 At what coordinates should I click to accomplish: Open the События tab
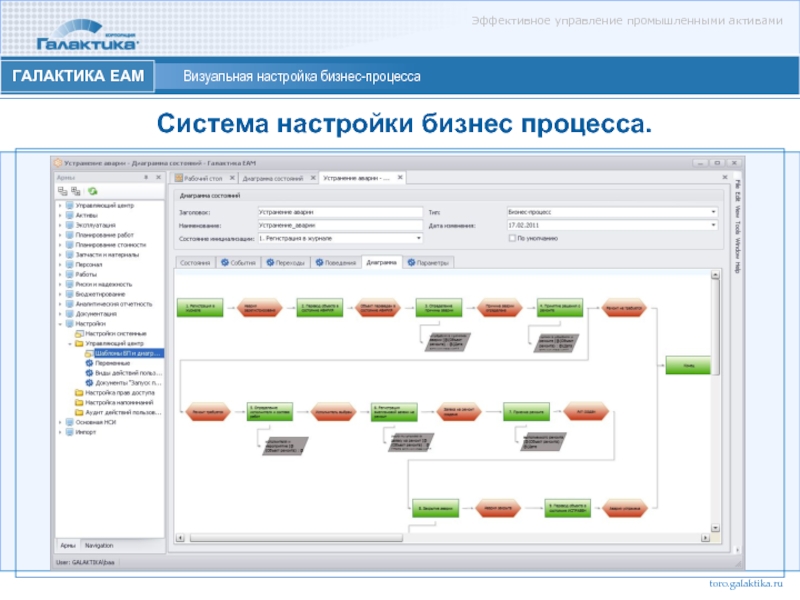[238, 263]
